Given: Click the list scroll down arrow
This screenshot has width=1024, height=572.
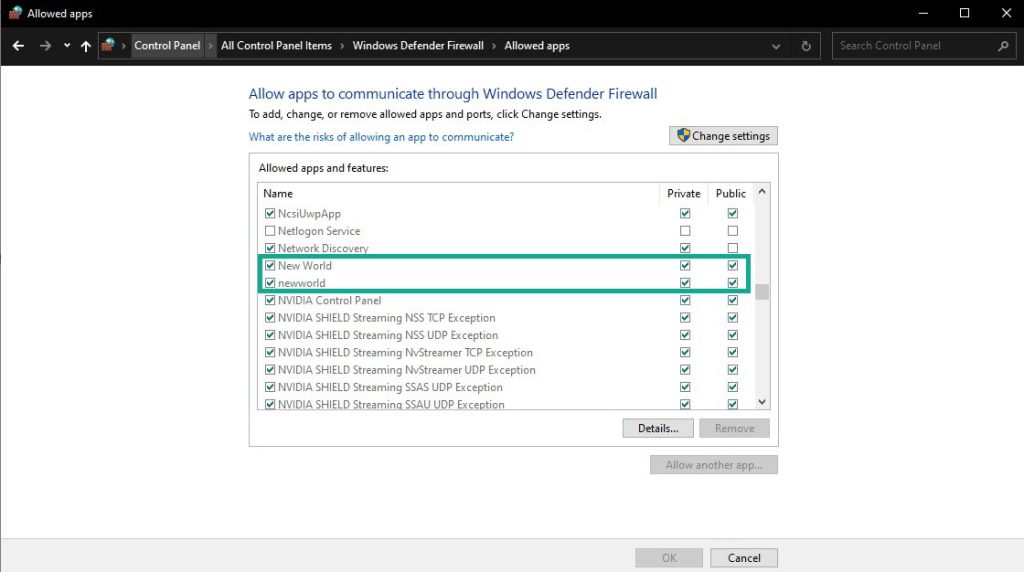Looking at the screenshot, I should 761,402.
